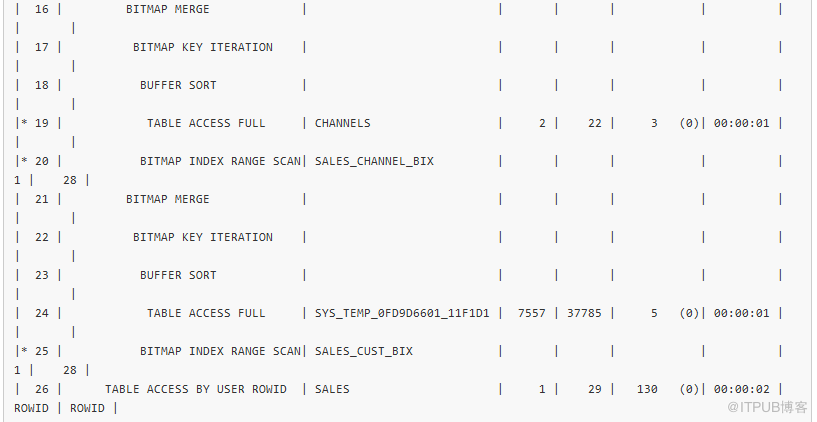Click TABLE ACCESS FULL on row 24
Image resolution: width=817 pixels, height=422 pixels.
tap(206, 313)
